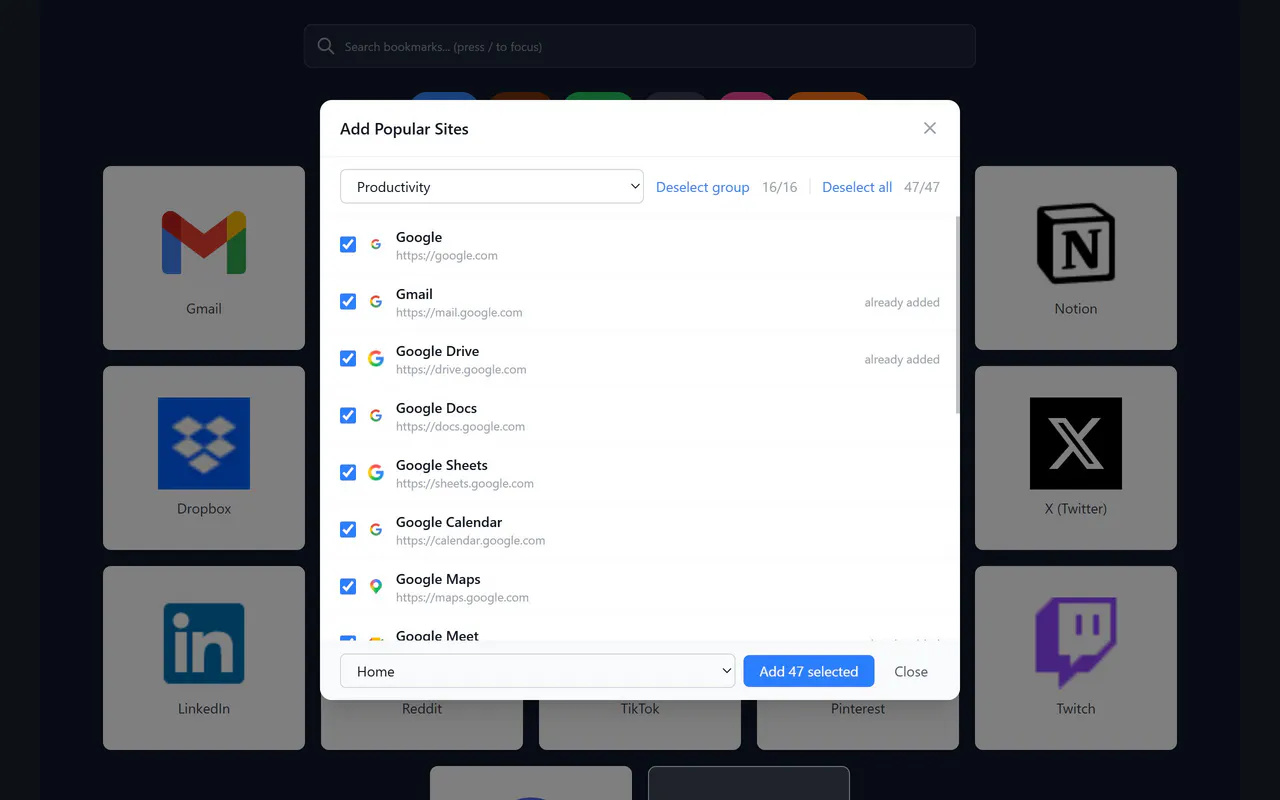
Task: Click the Add 47 selected button
Action: point(809,671)
